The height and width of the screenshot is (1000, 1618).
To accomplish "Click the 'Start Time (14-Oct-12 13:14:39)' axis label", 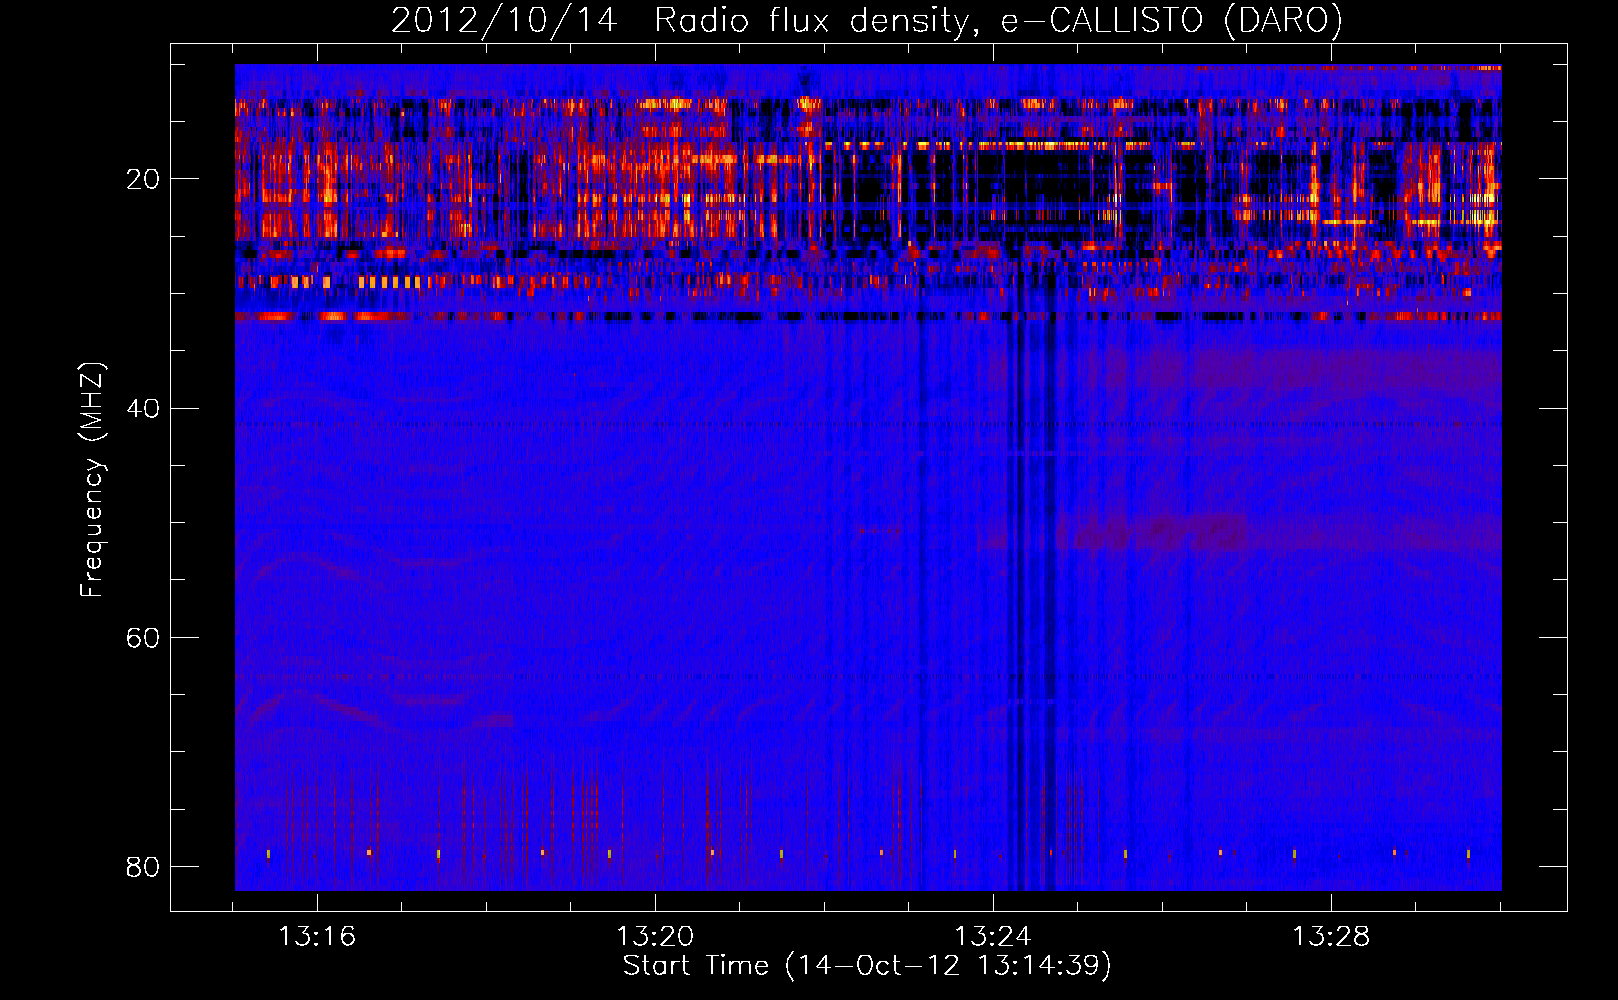I will click(867, 965).
